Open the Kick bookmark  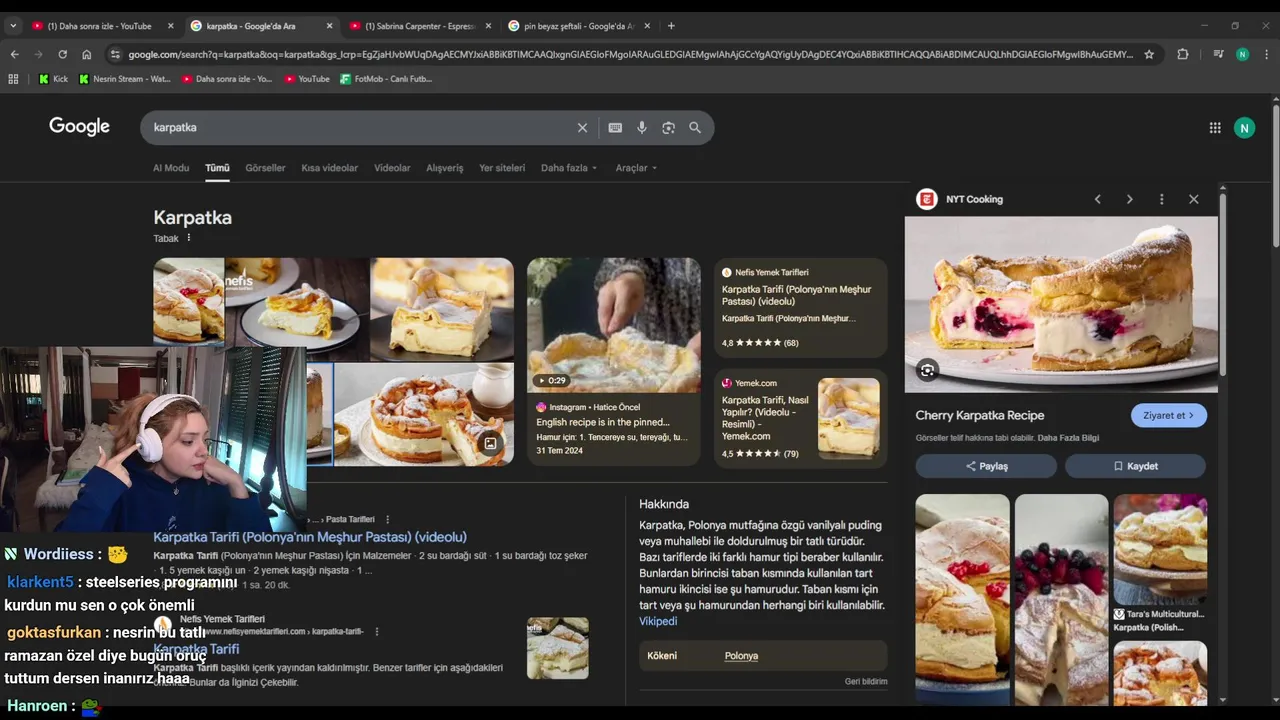click(53, 78)
